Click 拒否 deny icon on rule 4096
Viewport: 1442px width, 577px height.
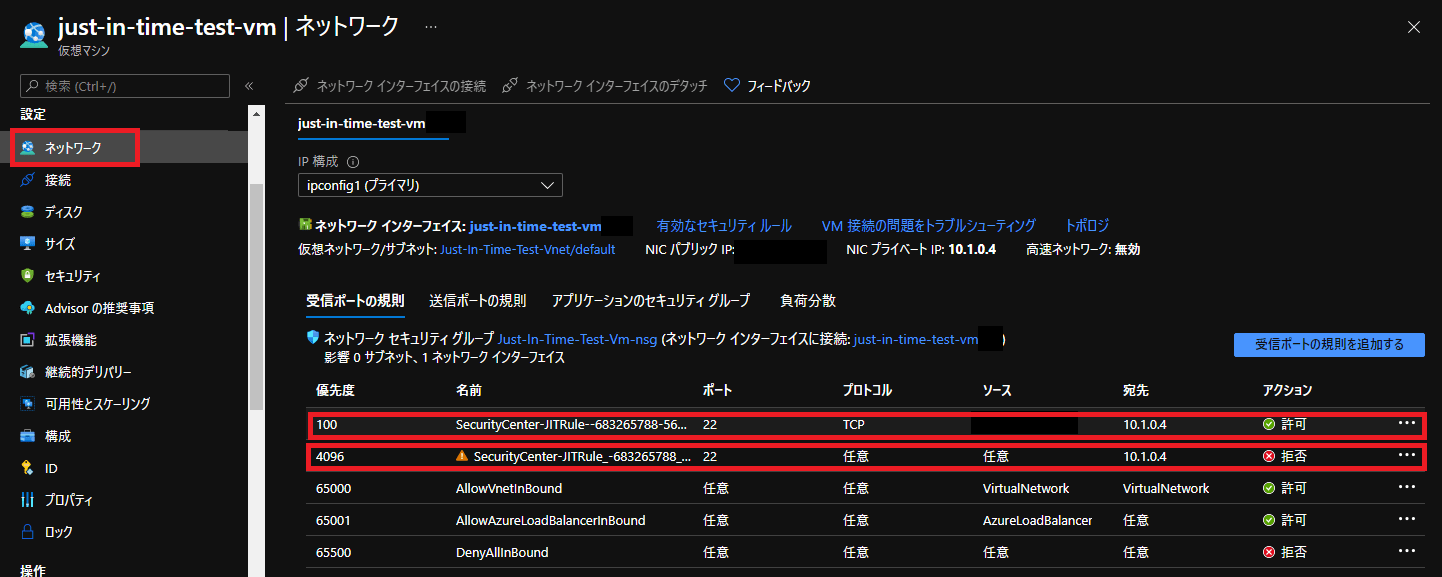pyautogui.click(x=1269, y=456)
